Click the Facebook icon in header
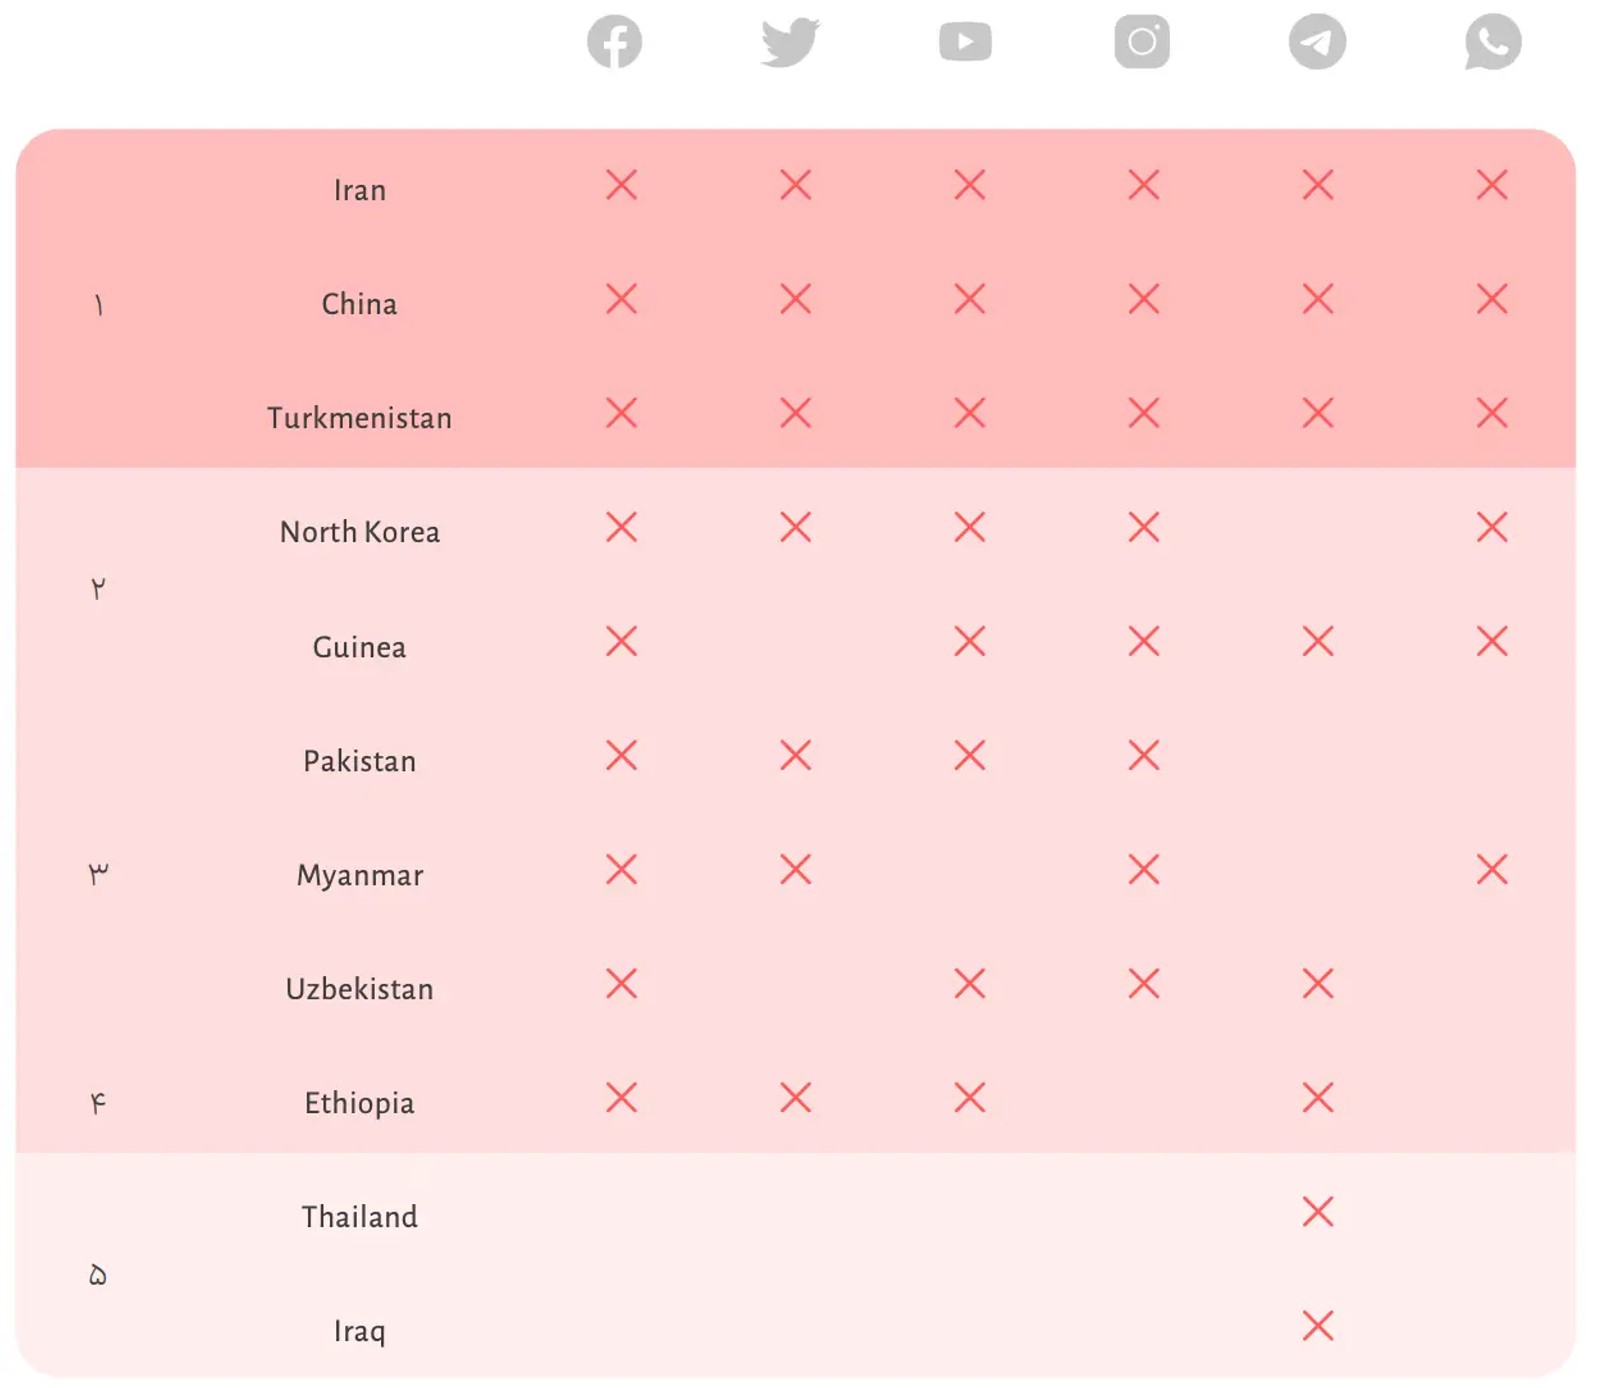Image resolution: width=1600 pixels, height=1388 pixels. click(x=614, y=42)
